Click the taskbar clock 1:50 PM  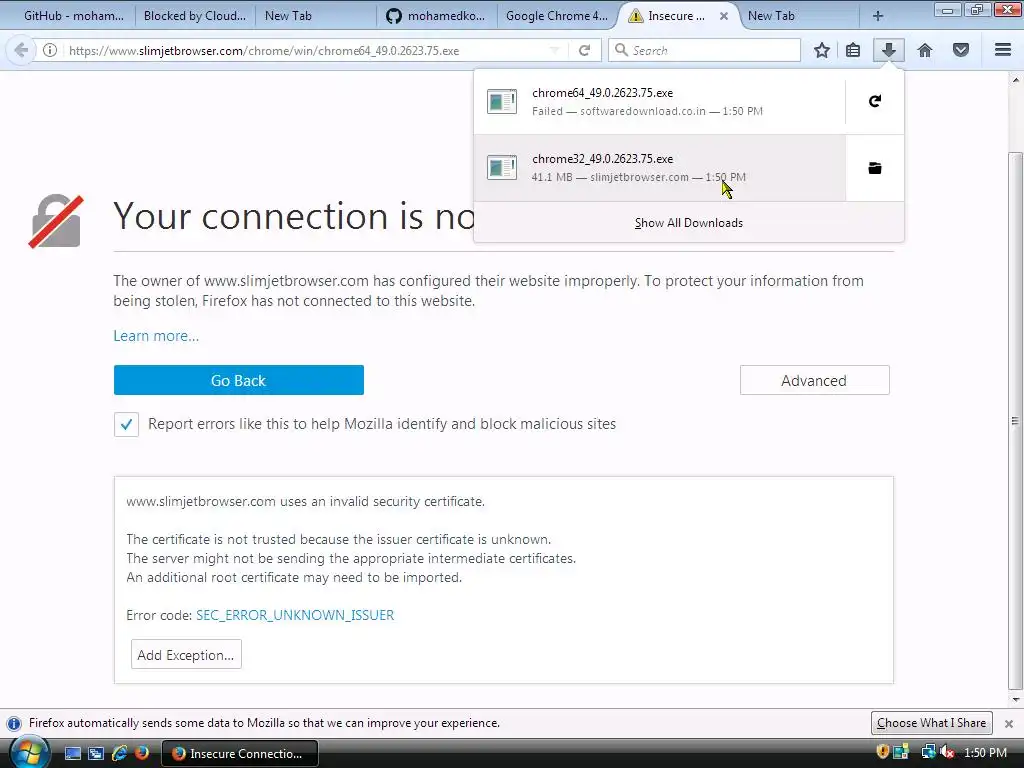(x=985, y=753)
